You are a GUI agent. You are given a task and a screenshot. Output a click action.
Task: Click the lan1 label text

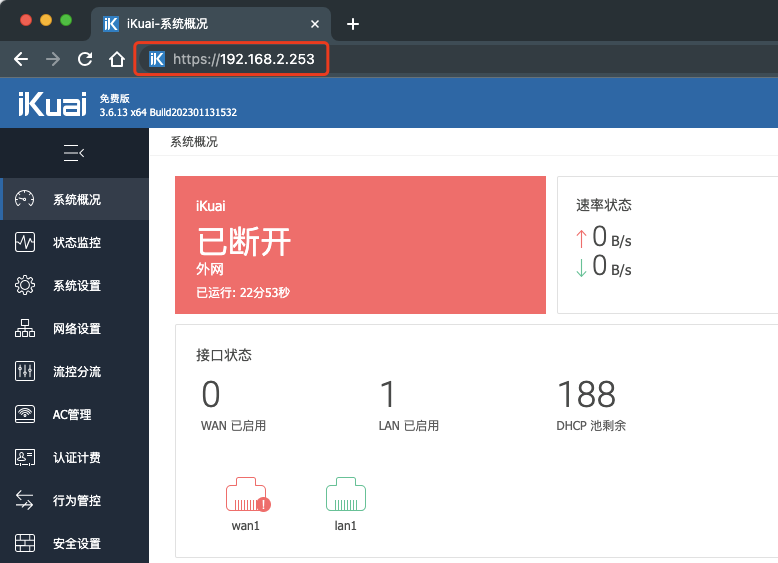(x=345, y=525)
